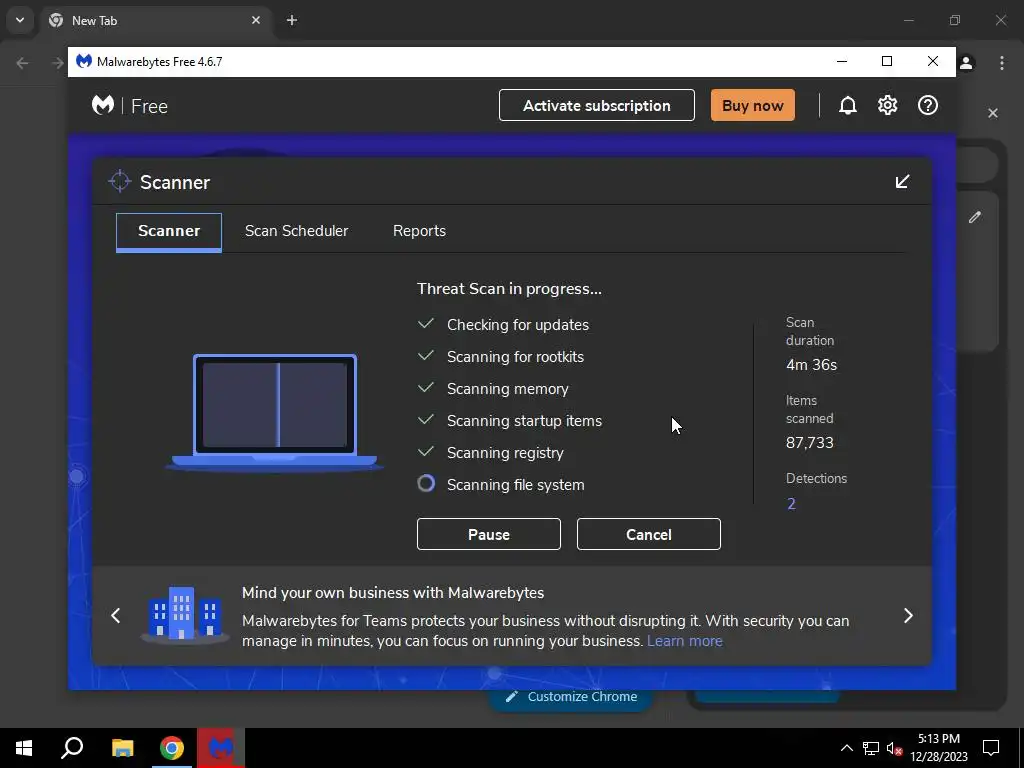
Task: Click the laptop scan animation
Action: point(274,413)
